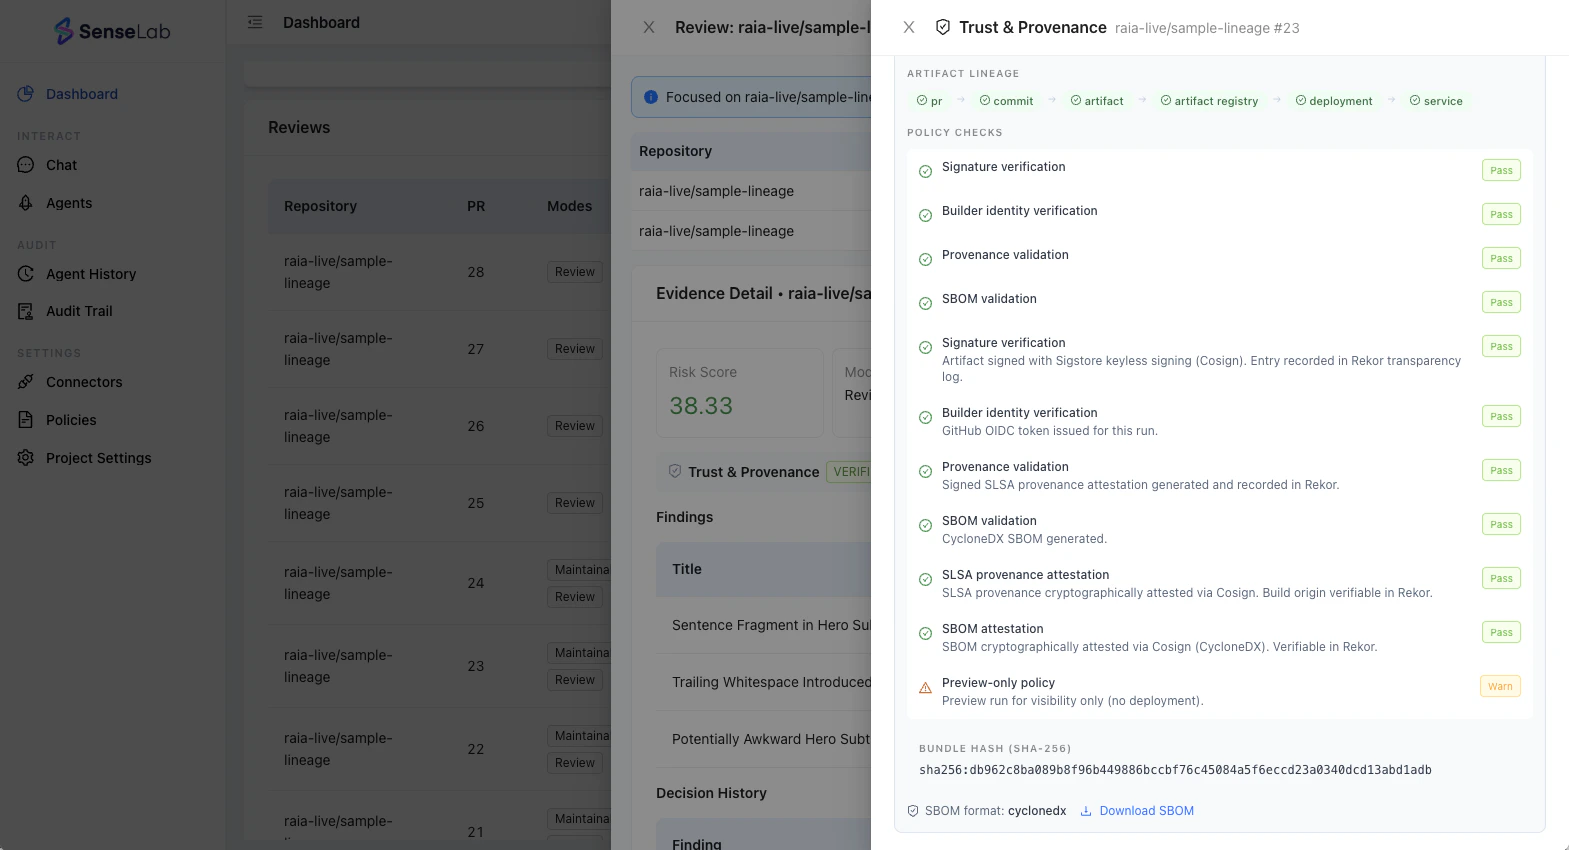Select the artifact registry lineage step
The width and height of the screenshot is (1569, 850).
click(1209, 101)
